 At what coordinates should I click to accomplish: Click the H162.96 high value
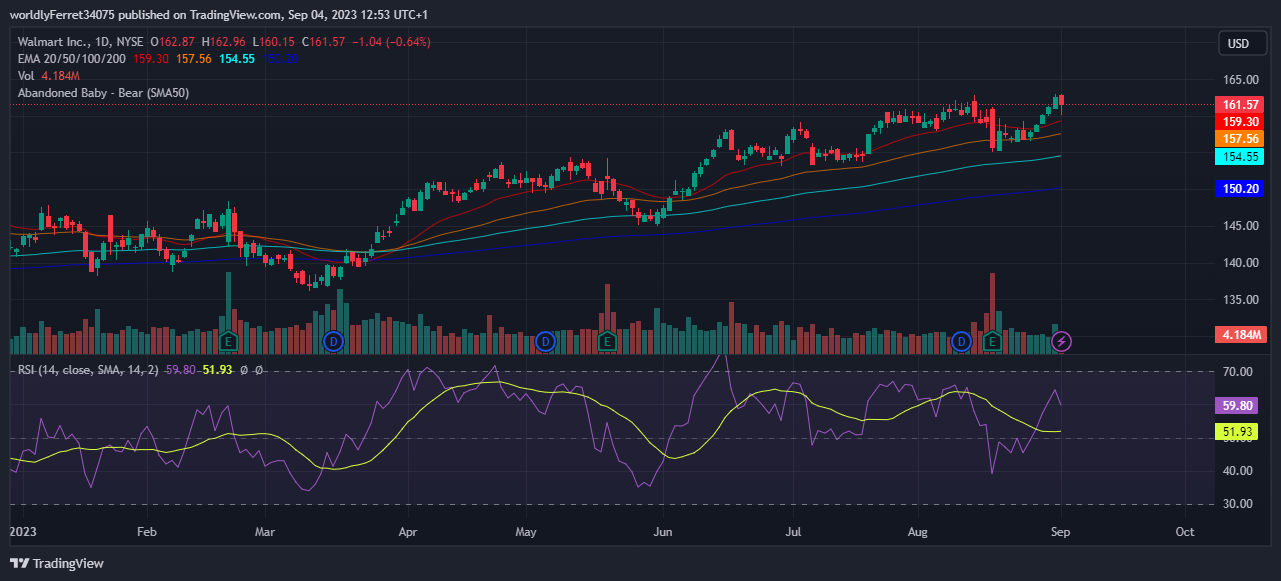[224, 42]
